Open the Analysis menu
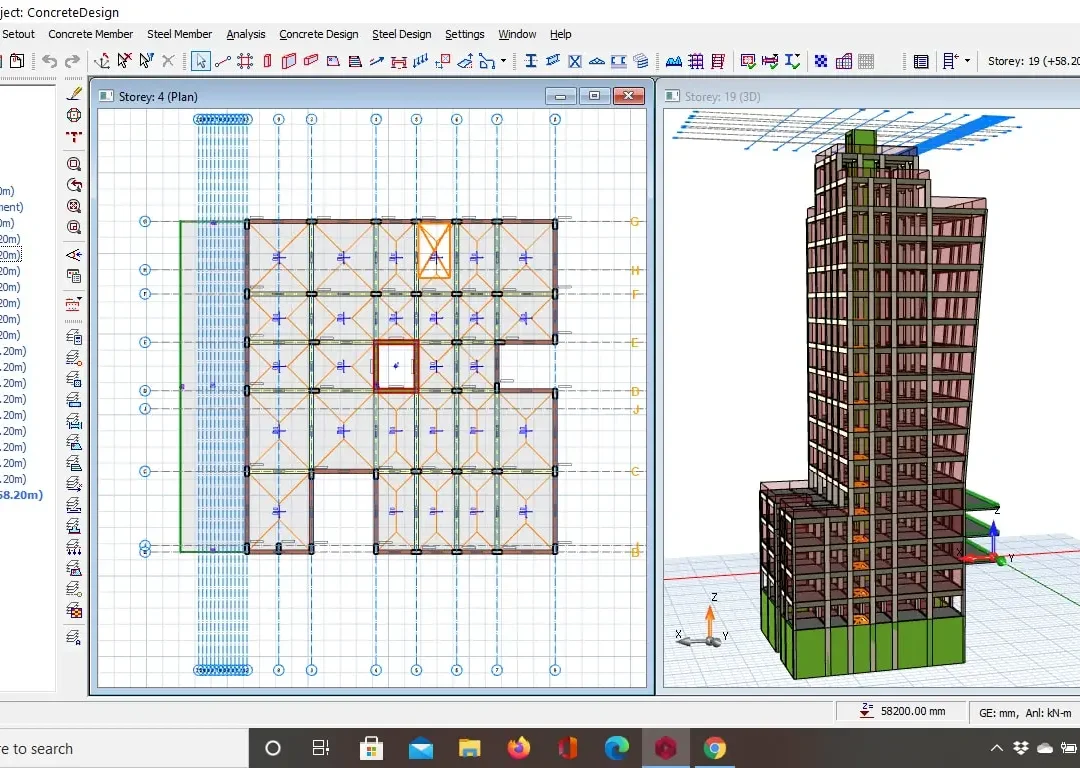The width and height of the screenshot is (1080, 768). 245,34
